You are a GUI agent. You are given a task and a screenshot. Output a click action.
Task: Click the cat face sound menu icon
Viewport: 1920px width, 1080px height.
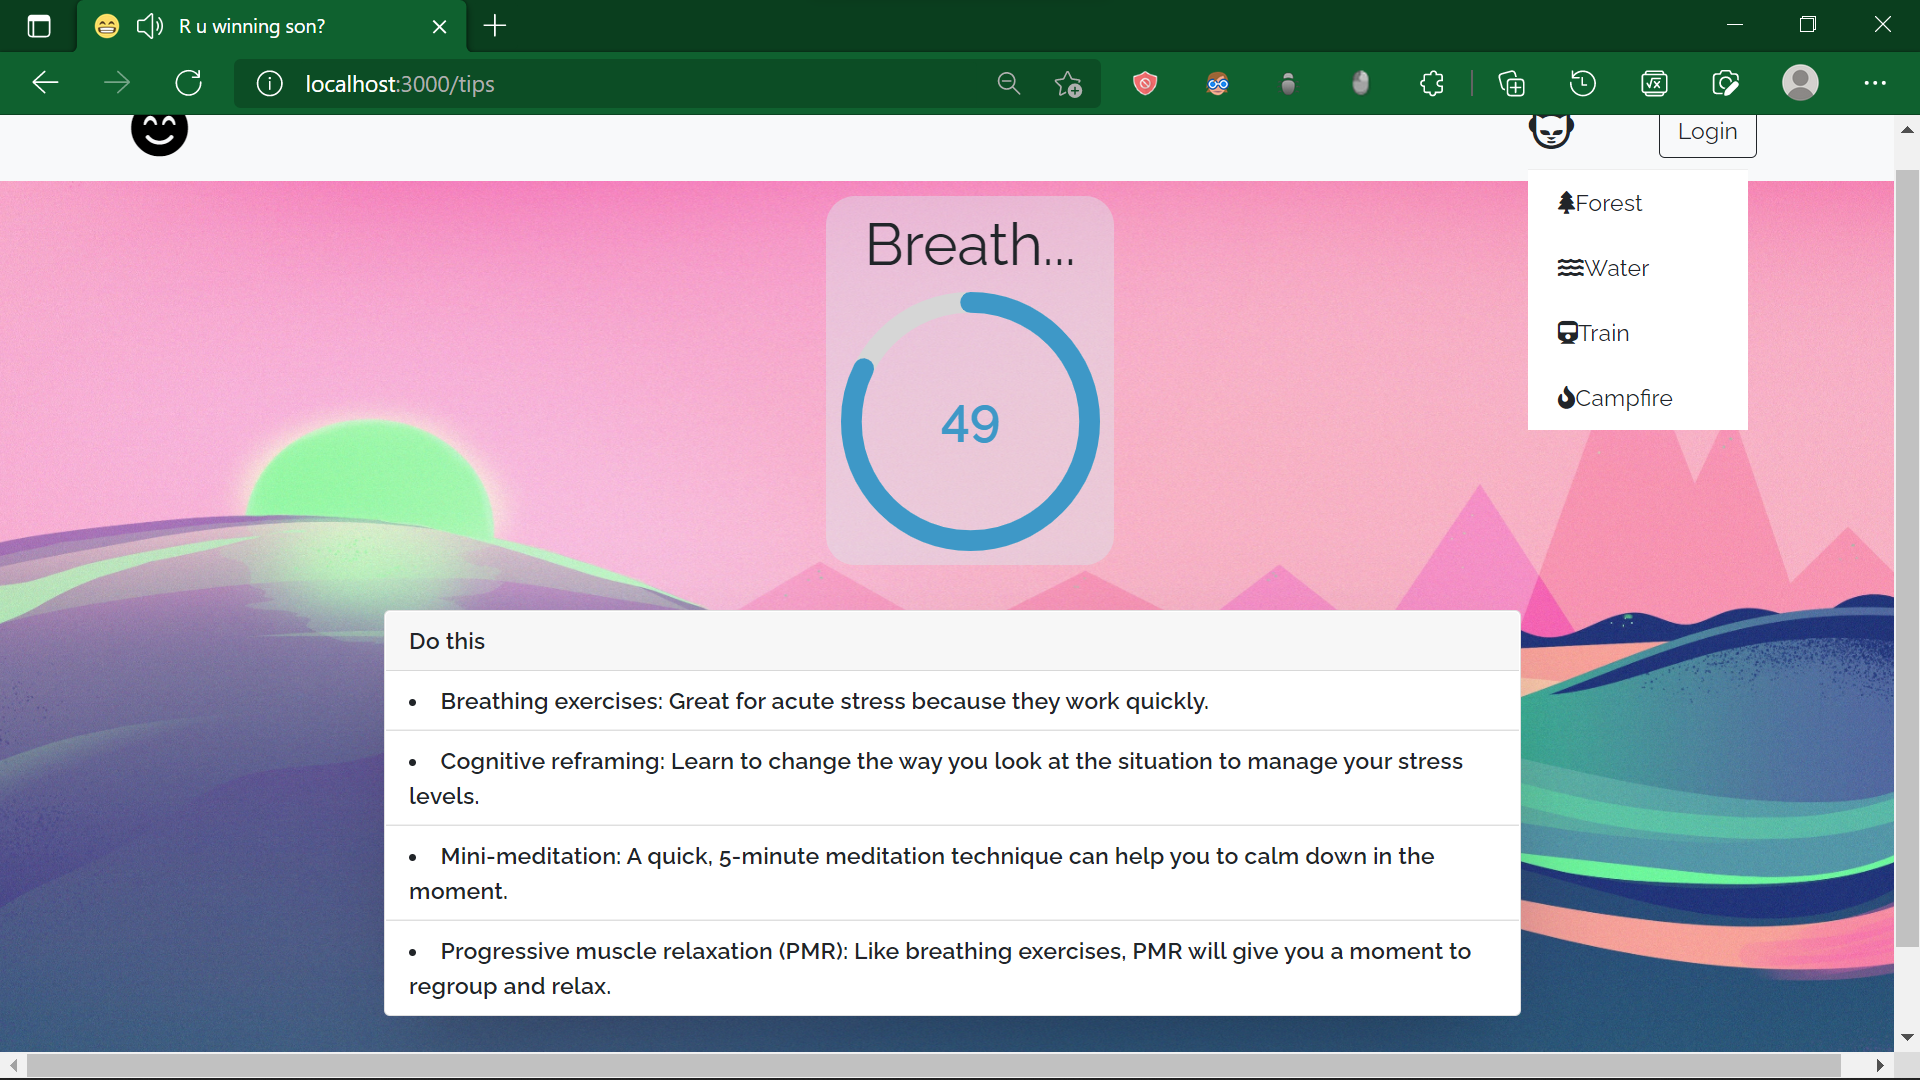[x=1551, y=131]
